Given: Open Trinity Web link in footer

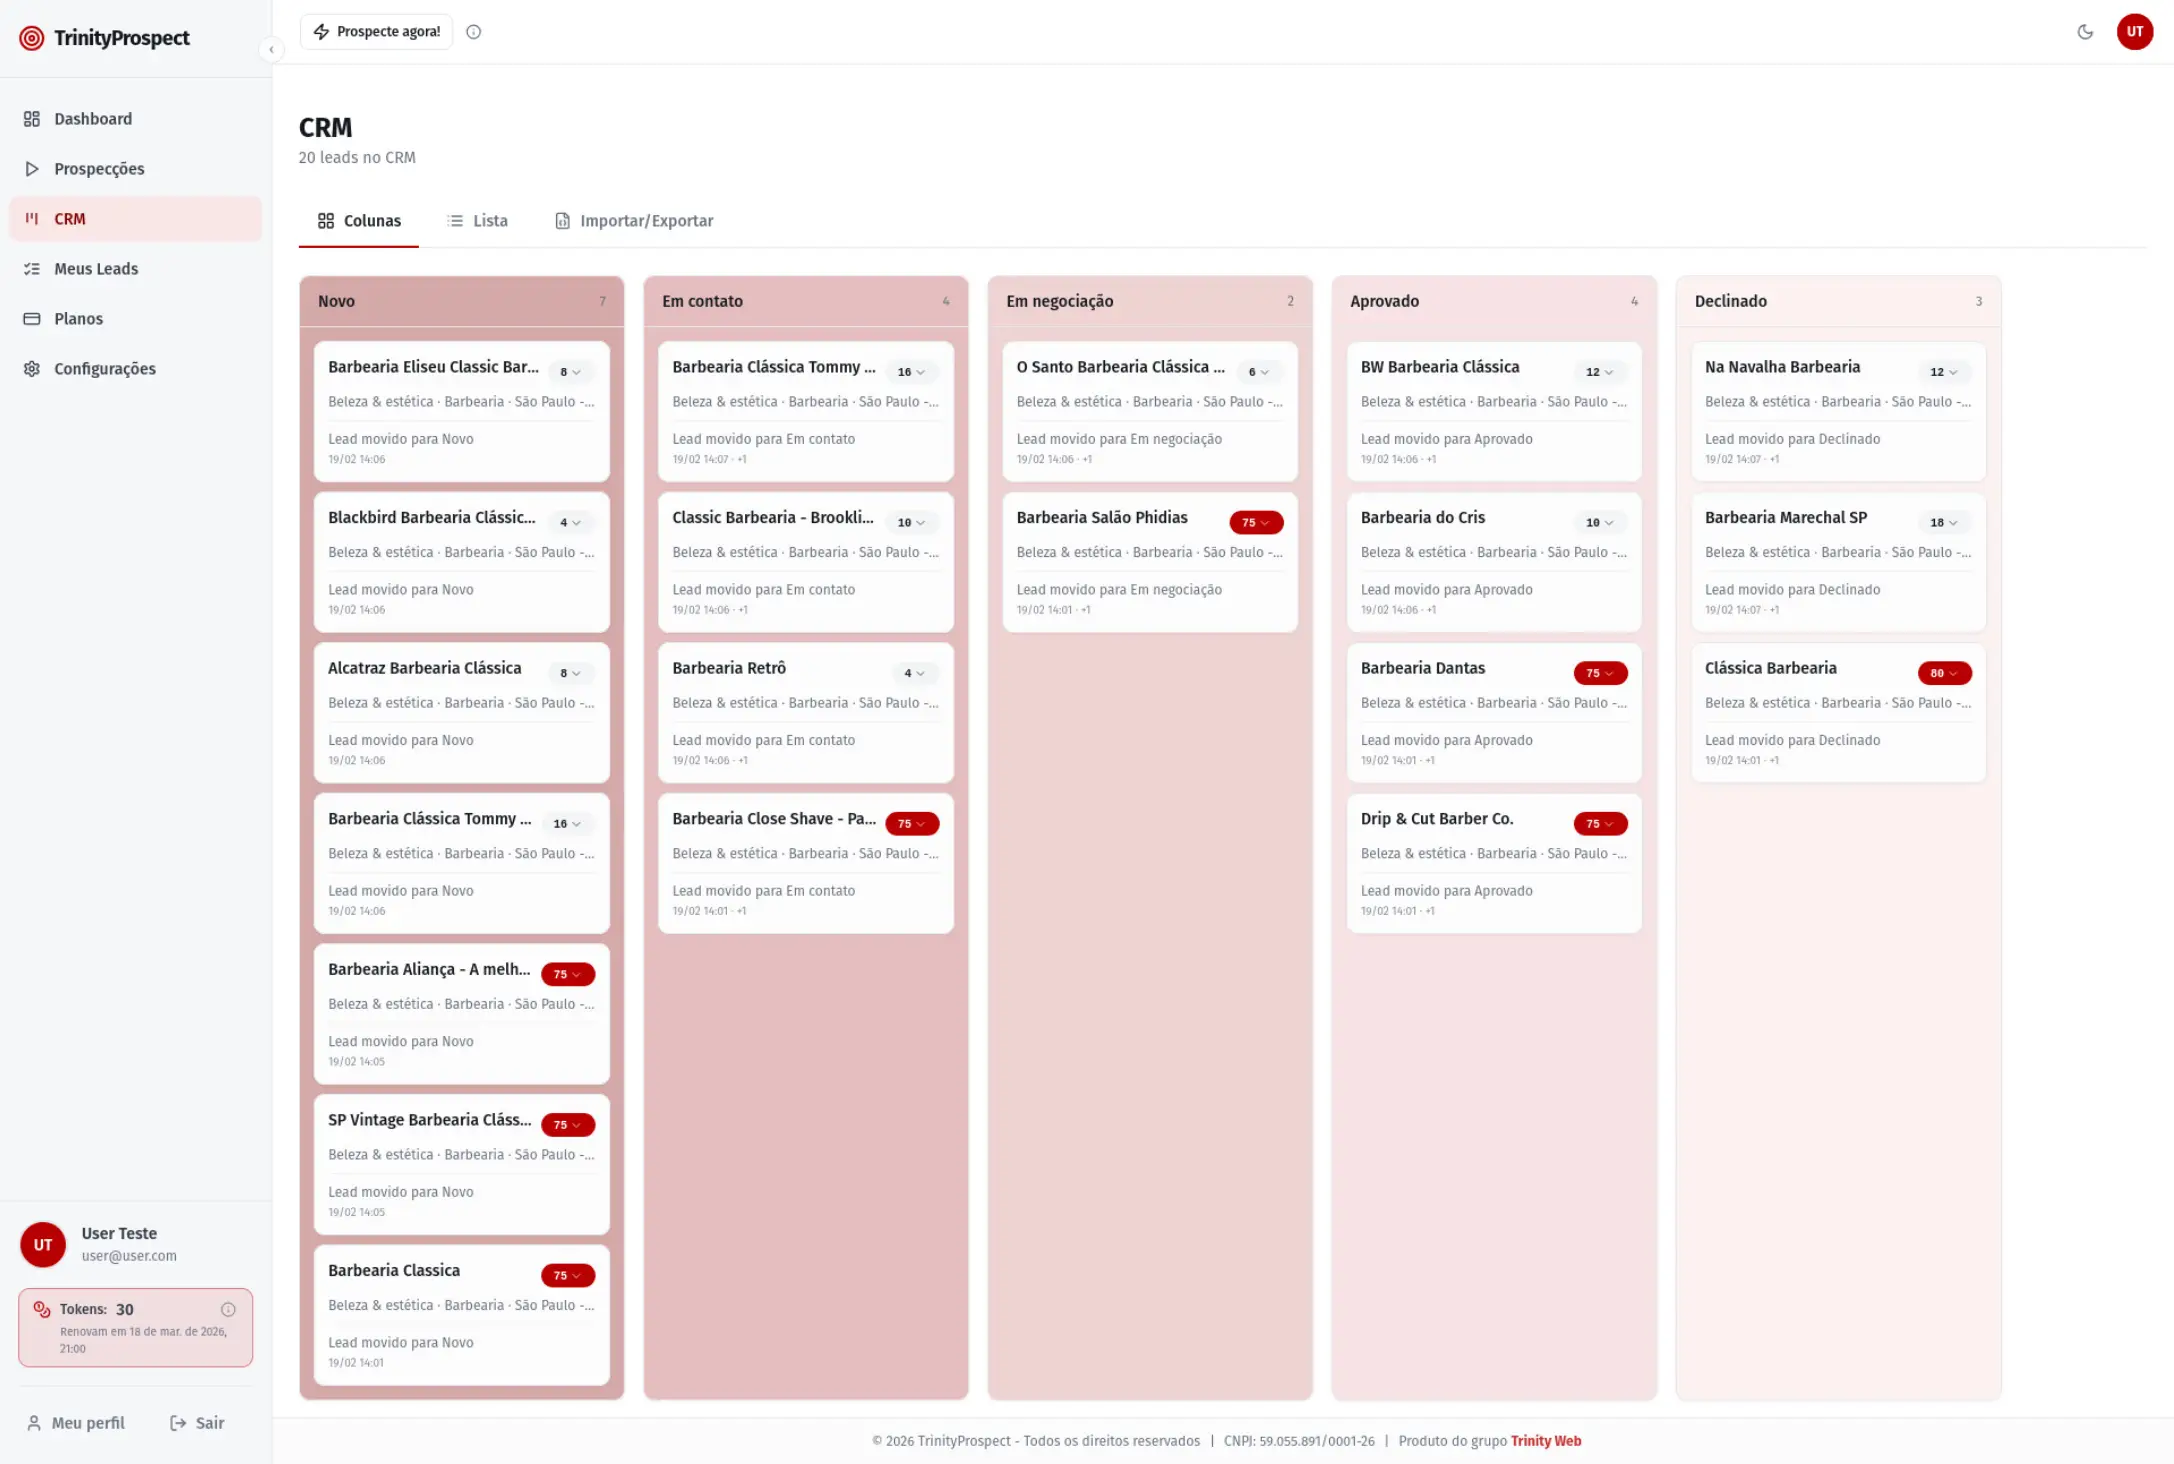Looking at the screenshot, I should (x=1545, y=1441).
